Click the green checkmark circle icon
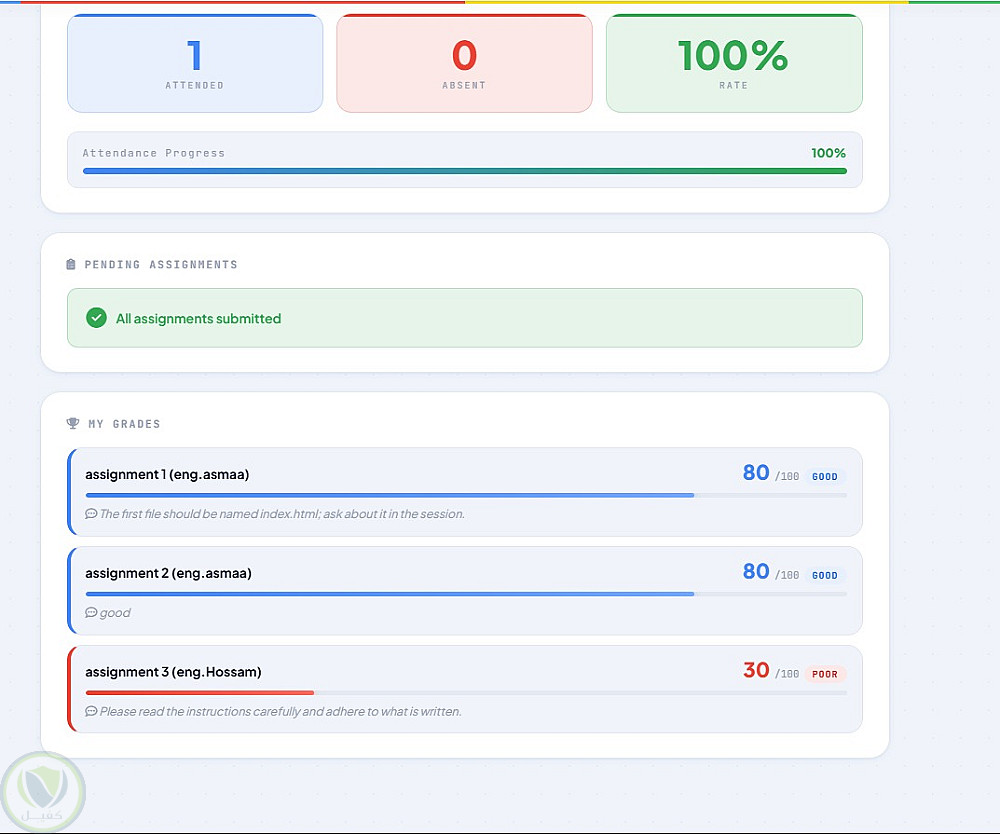 point(96,318)
